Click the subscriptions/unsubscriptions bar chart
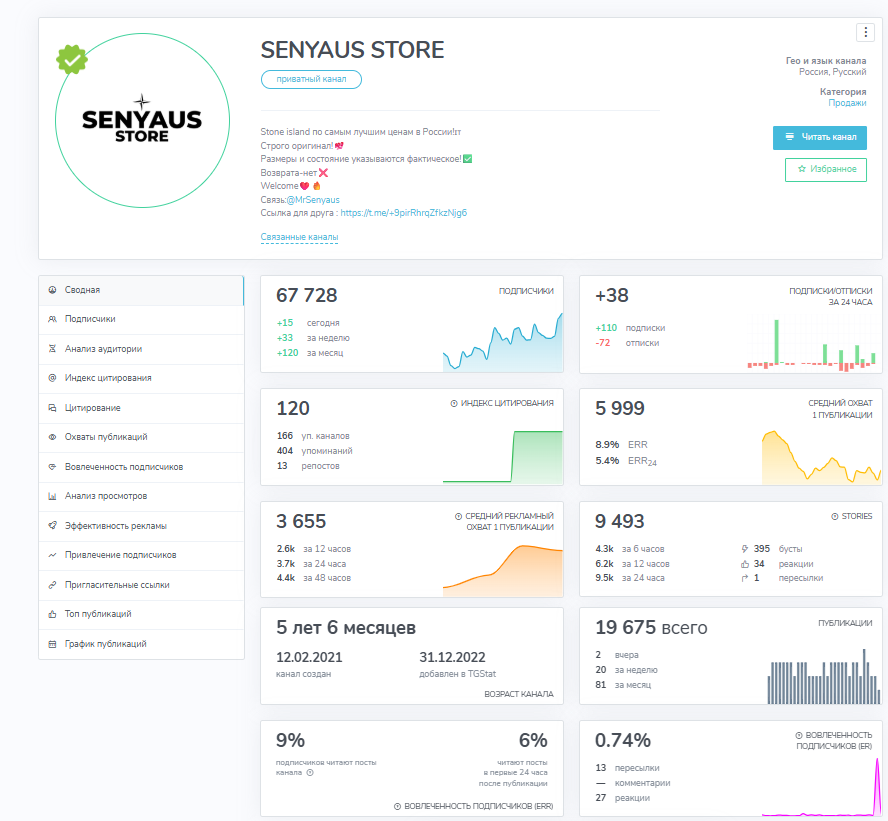Image resolution: width=888 pixels, height=821 pixels. coord(812,345)
